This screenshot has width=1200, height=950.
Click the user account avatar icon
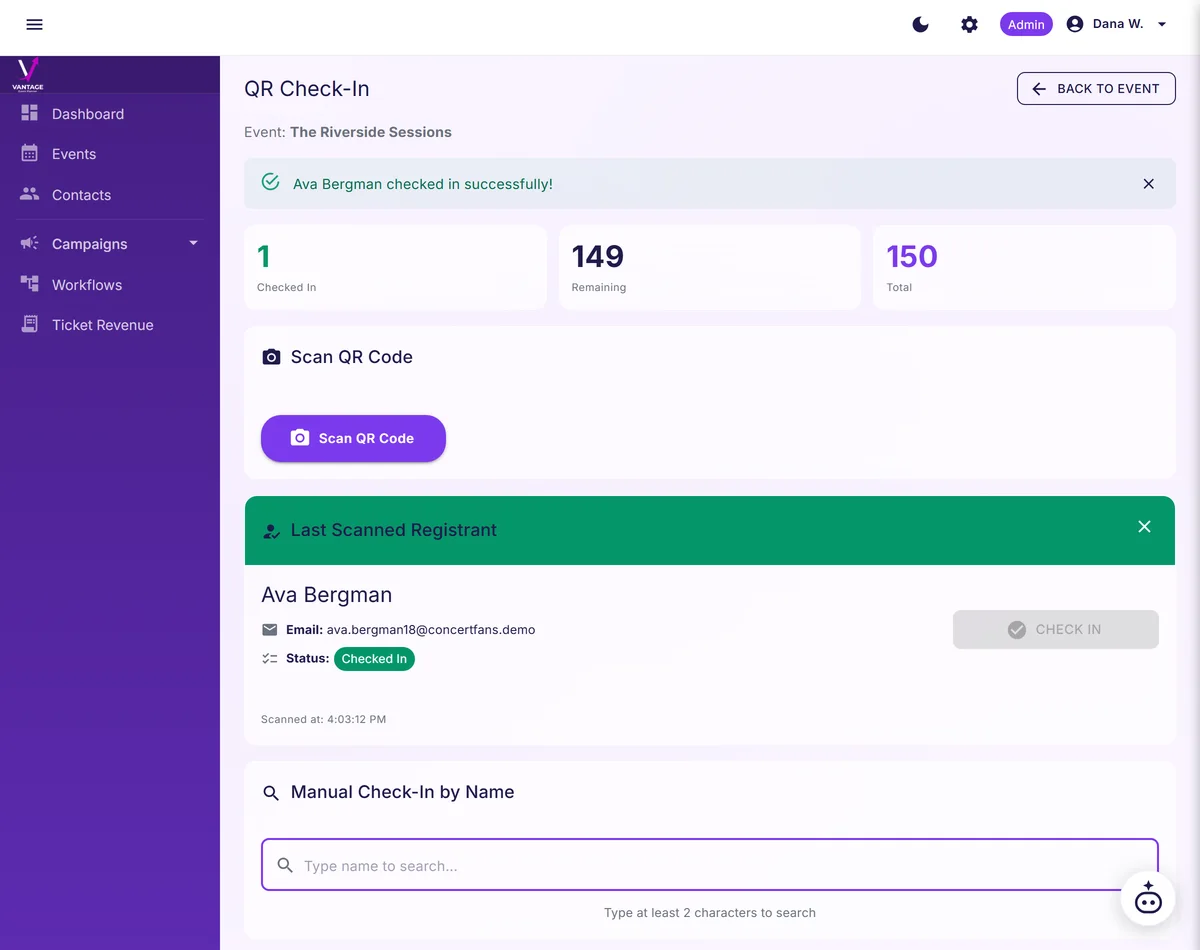point(1075,25)
